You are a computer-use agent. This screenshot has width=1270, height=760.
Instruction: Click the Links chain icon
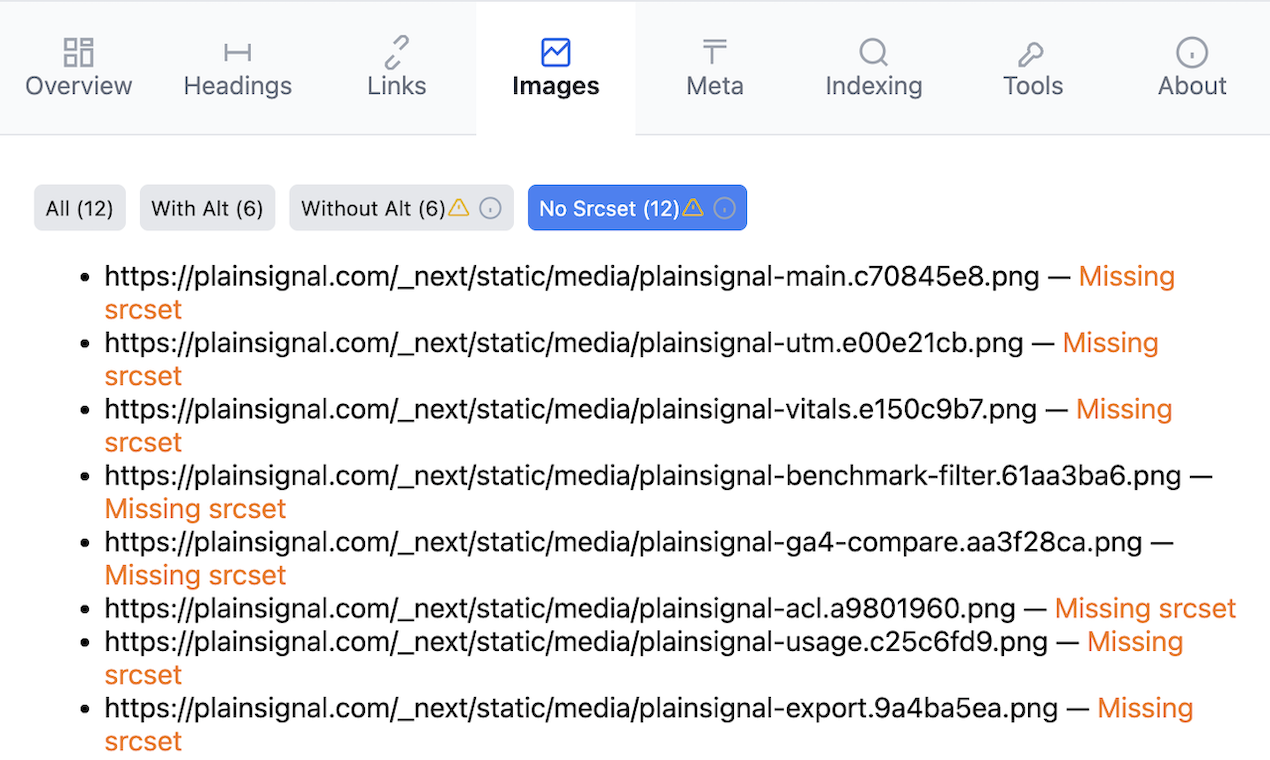tap(397, 52)
